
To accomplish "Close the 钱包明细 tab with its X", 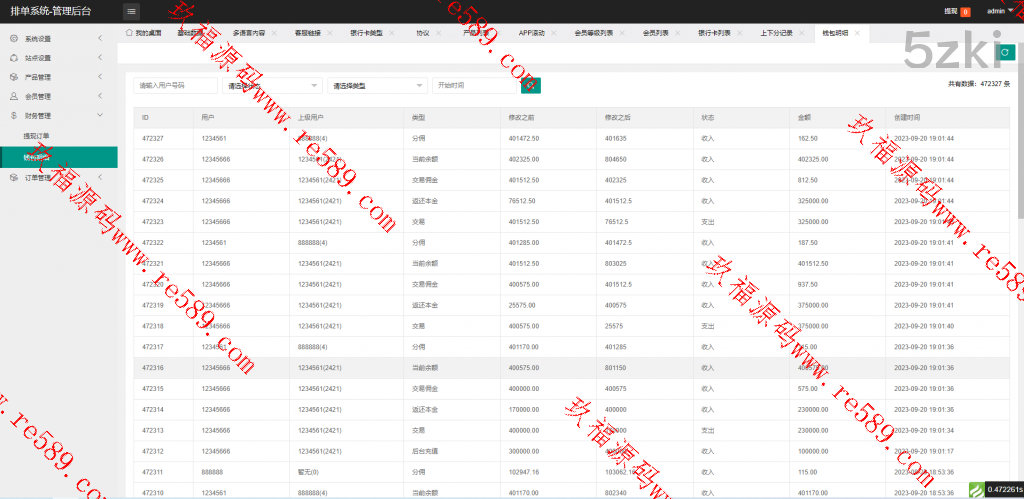I will pyautogui.click(x=857, y=33).
